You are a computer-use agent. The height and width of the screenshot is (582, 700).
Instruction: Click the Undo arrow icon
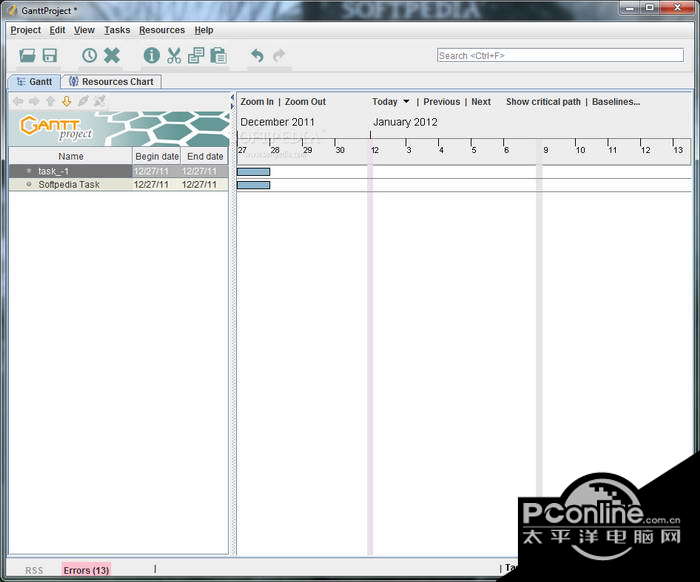(257, 56)
